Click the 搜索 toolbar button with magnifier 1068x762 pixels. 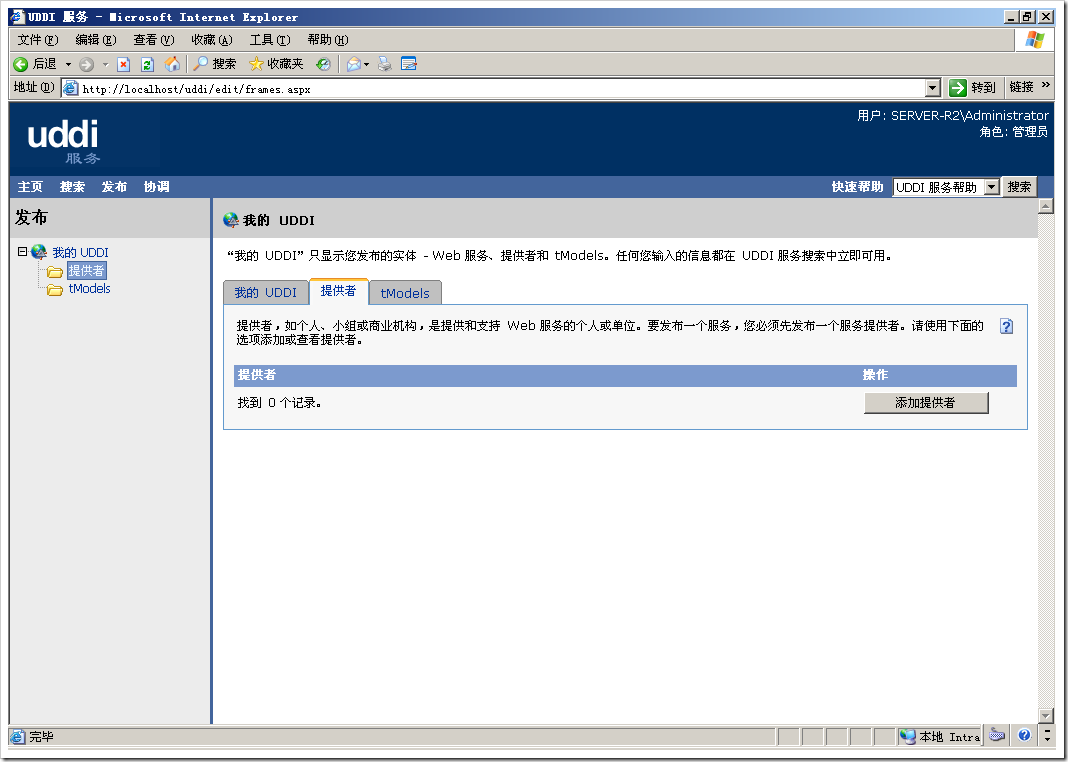tap(215, 64)
